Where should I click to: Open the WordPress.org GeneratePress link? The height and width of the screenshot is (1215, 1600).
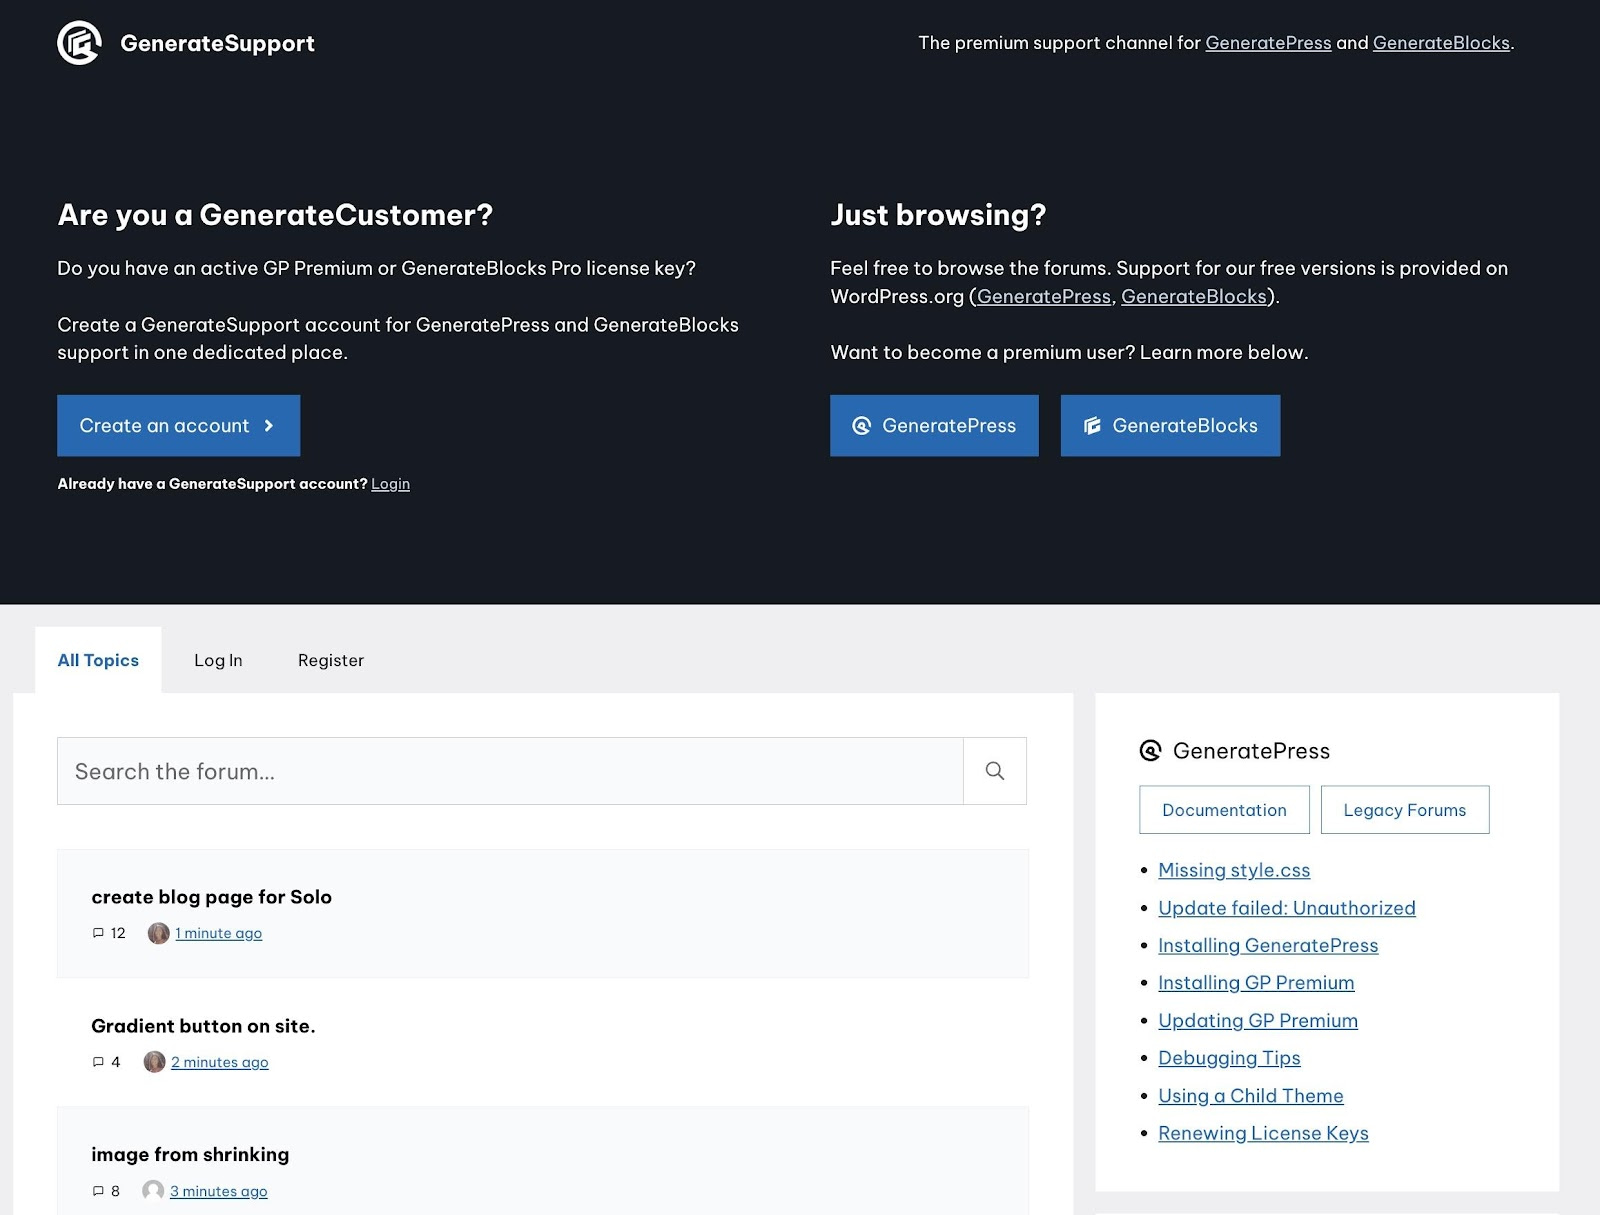point(1044,297)
